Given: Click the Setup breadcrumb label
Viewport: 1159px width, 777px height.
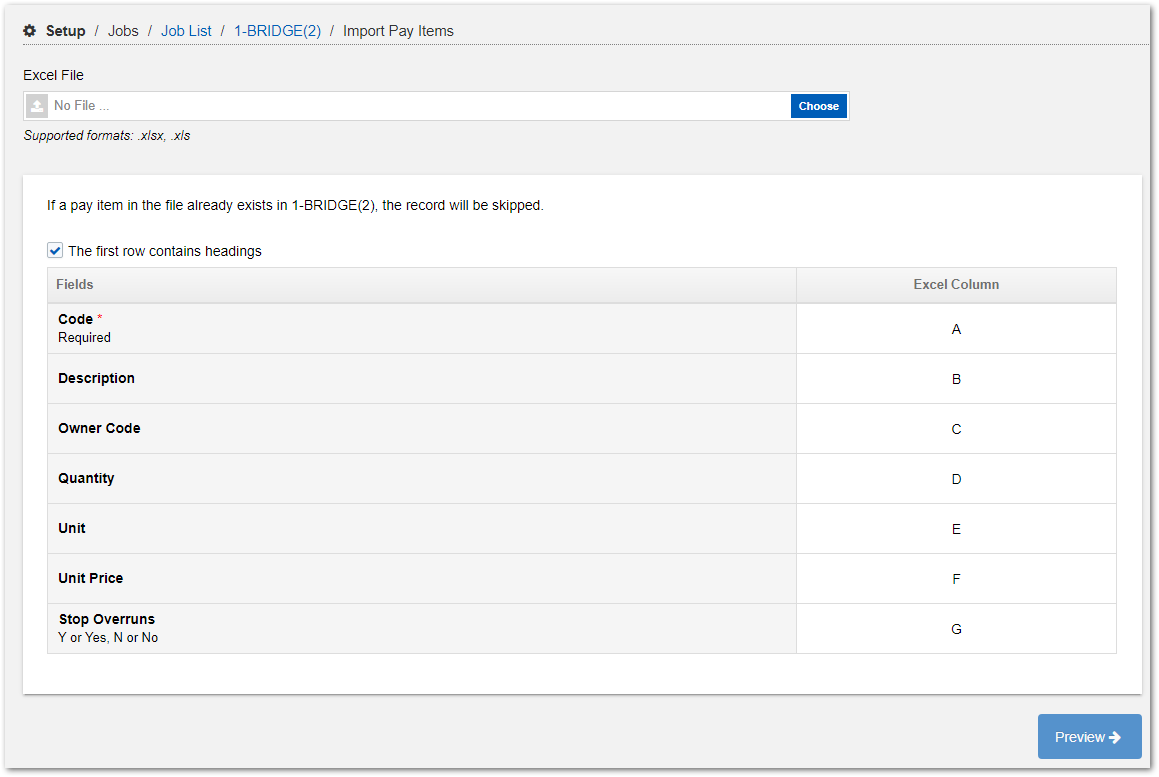Looking at the screenshot, I should click(x=63, y=31).
